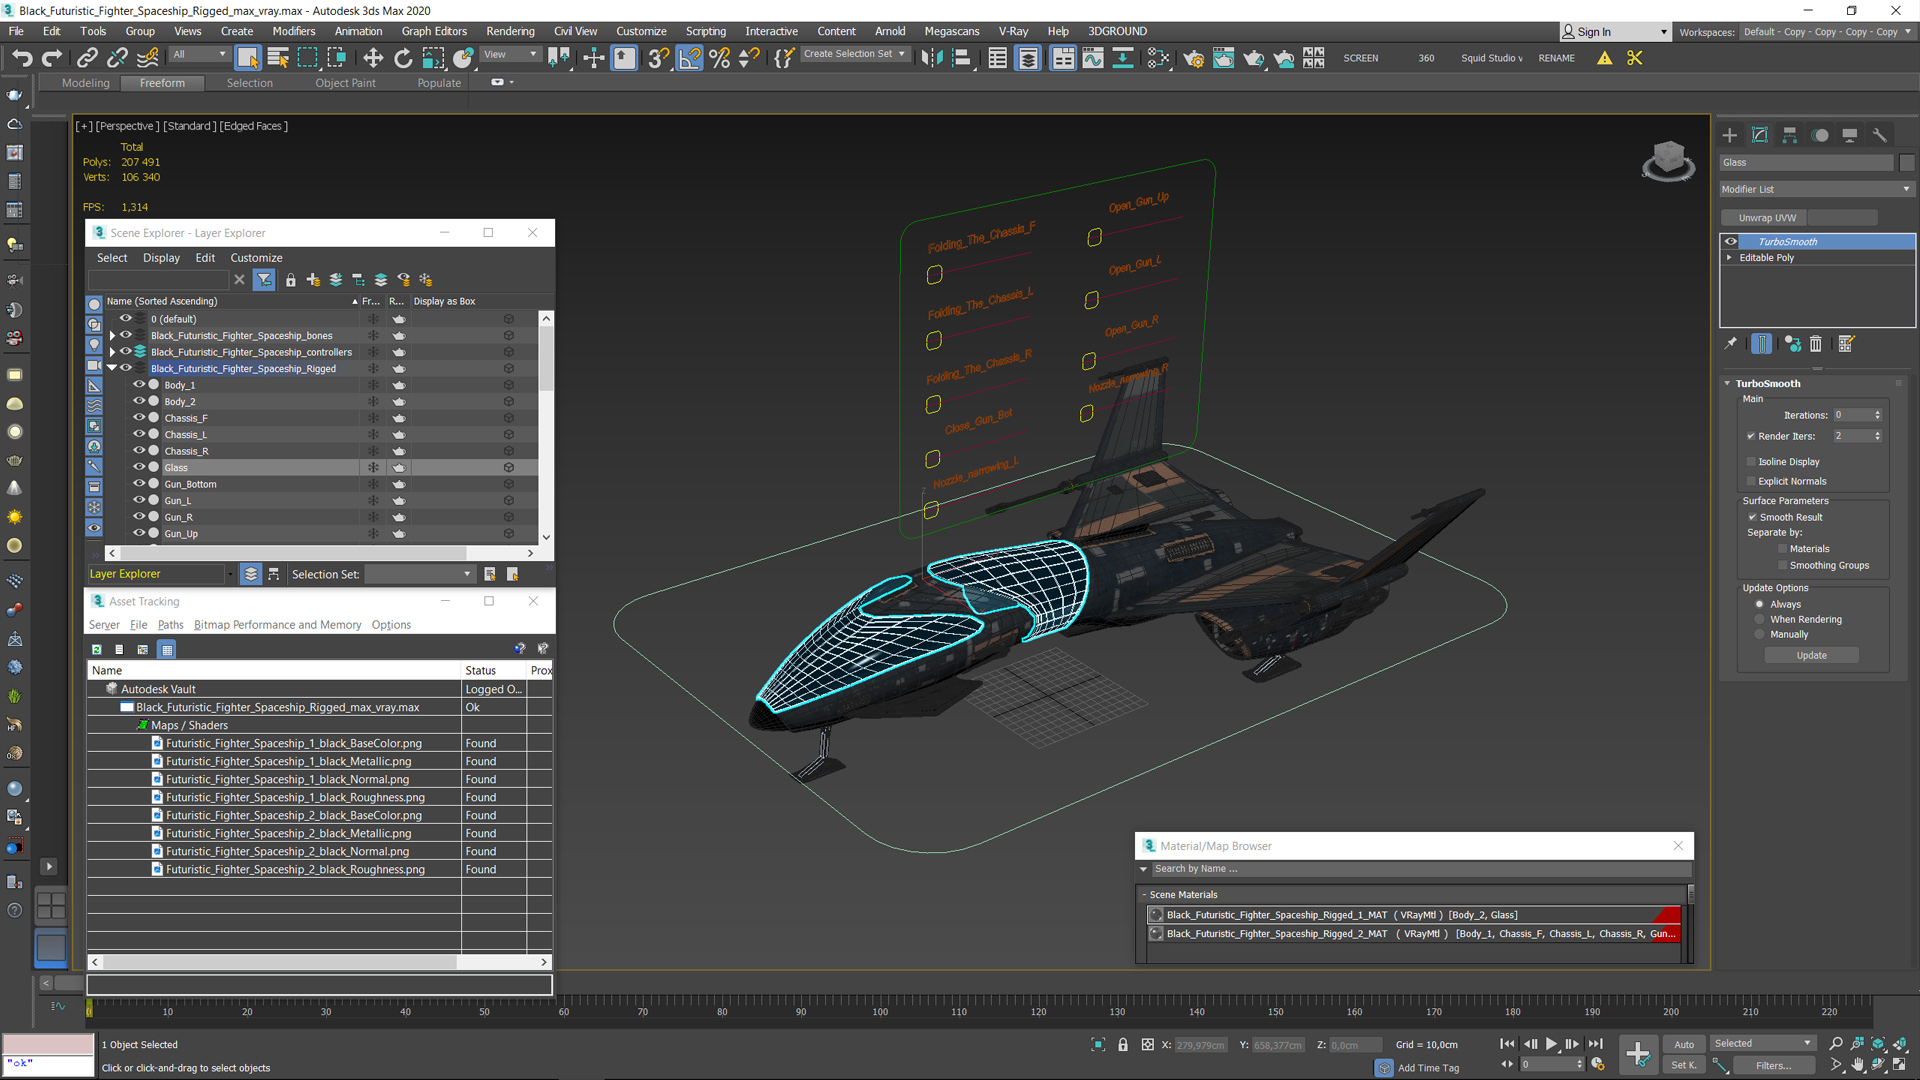Hide the Body_1 object via eye icon

tap(139, 384)
